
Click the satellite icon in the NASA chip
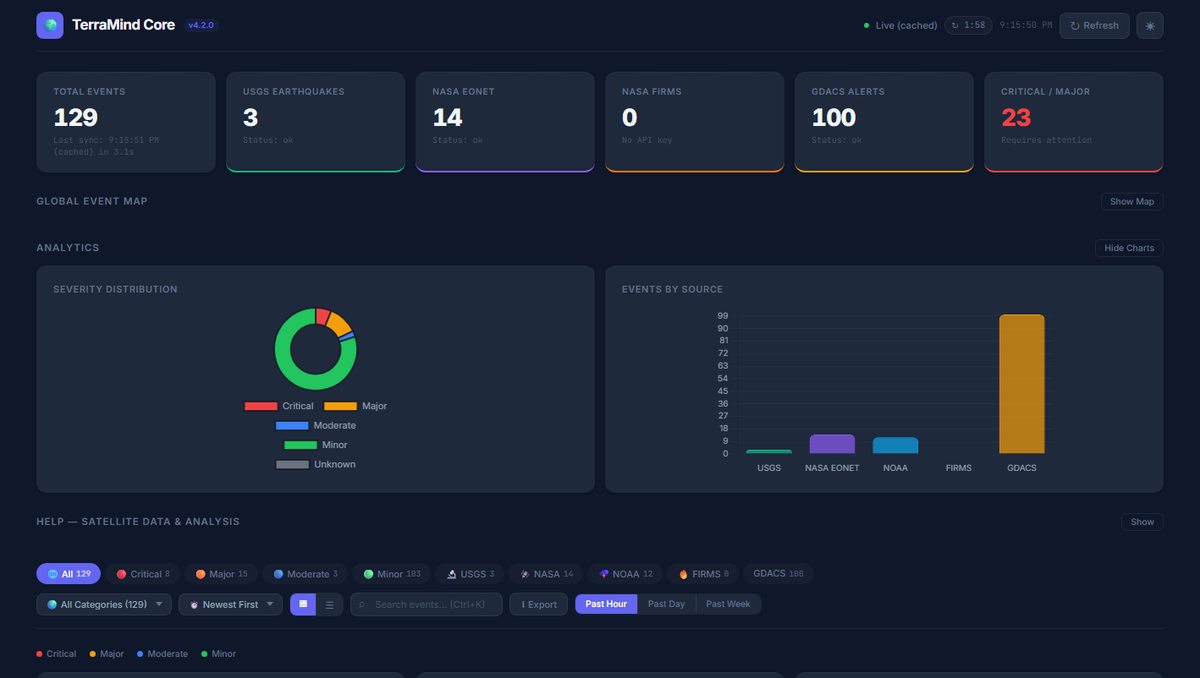(525, 574)
